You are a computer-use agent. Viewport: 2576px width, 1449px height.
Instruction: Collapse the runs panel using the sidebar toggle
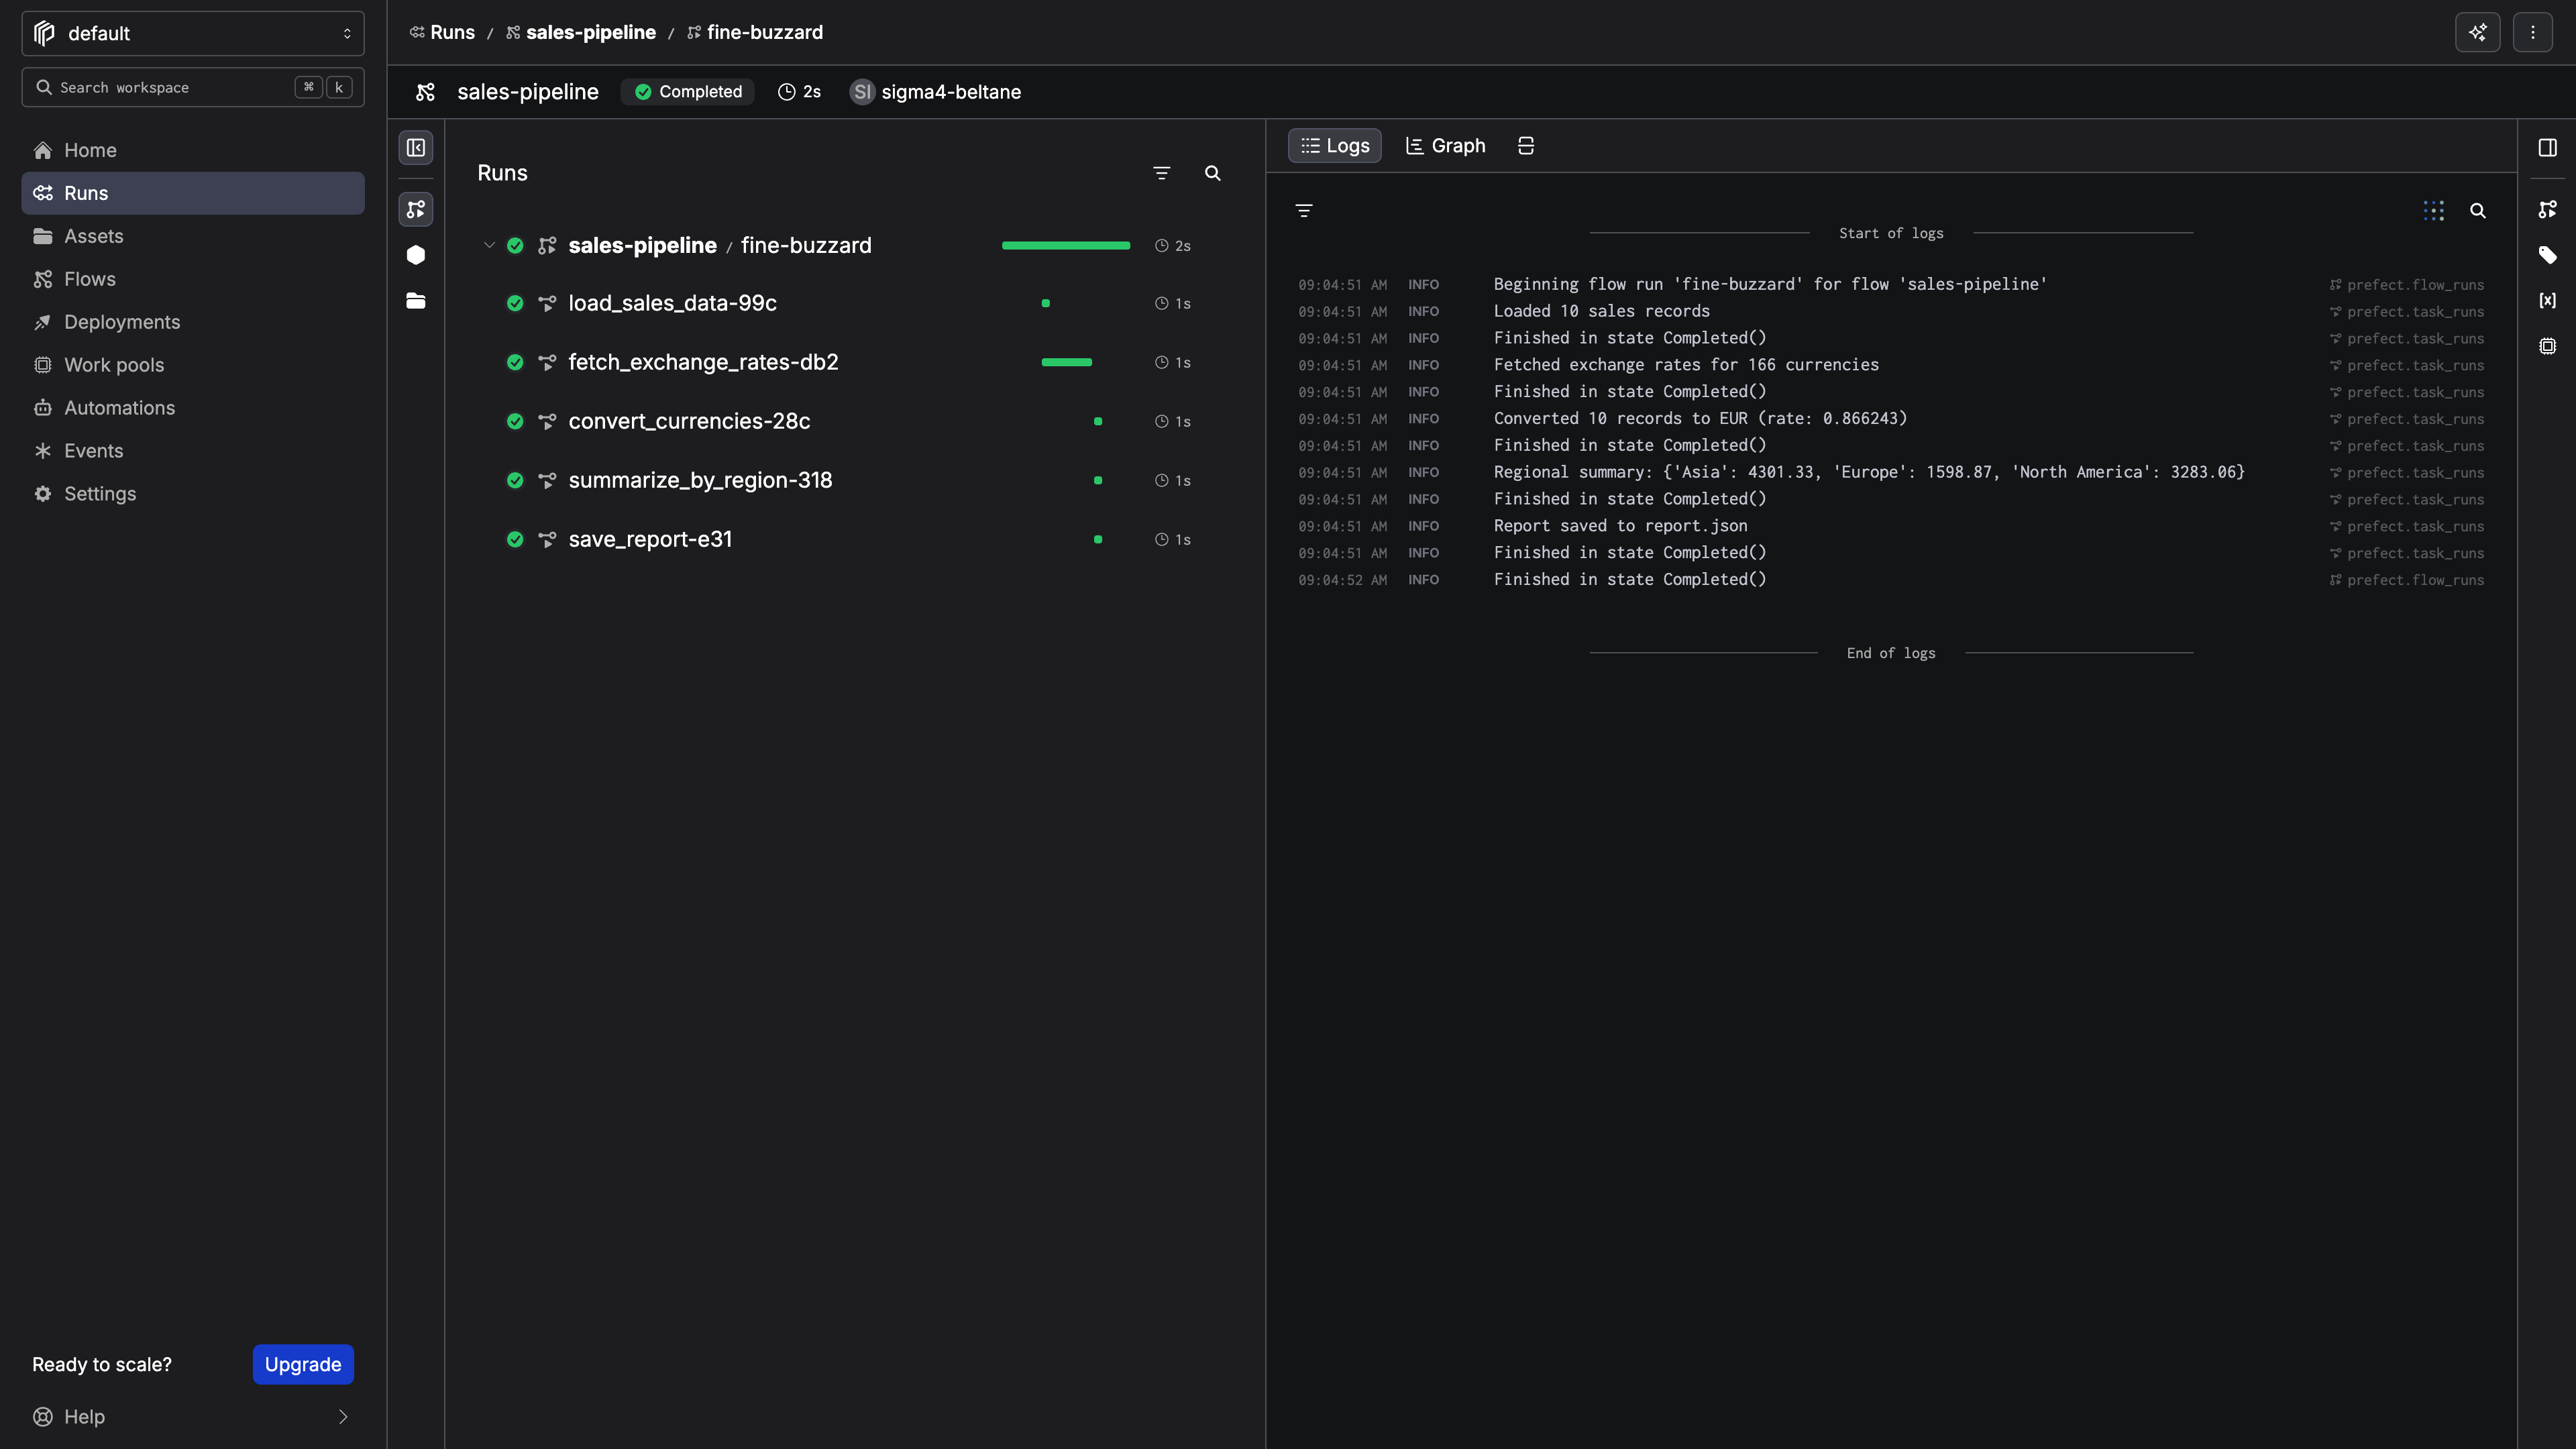point(417,147)
